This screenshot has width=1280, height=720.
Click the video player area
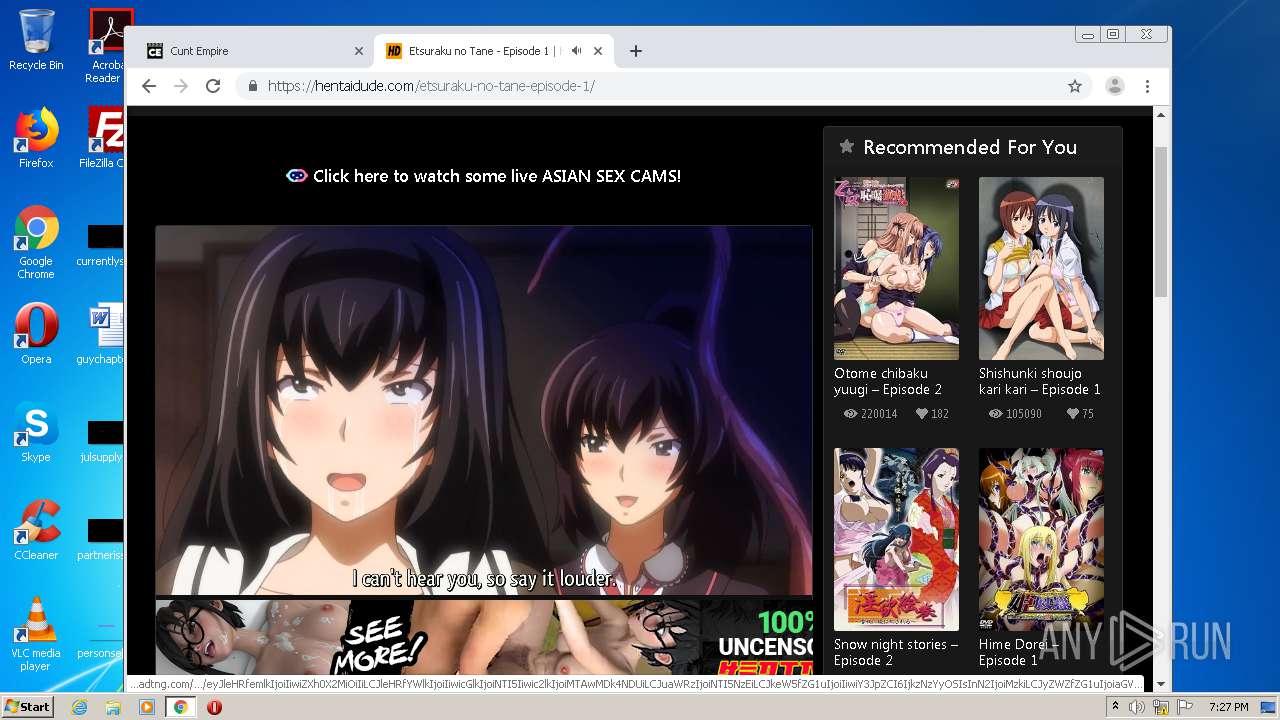pyautogui.click(x=484, y=410)
